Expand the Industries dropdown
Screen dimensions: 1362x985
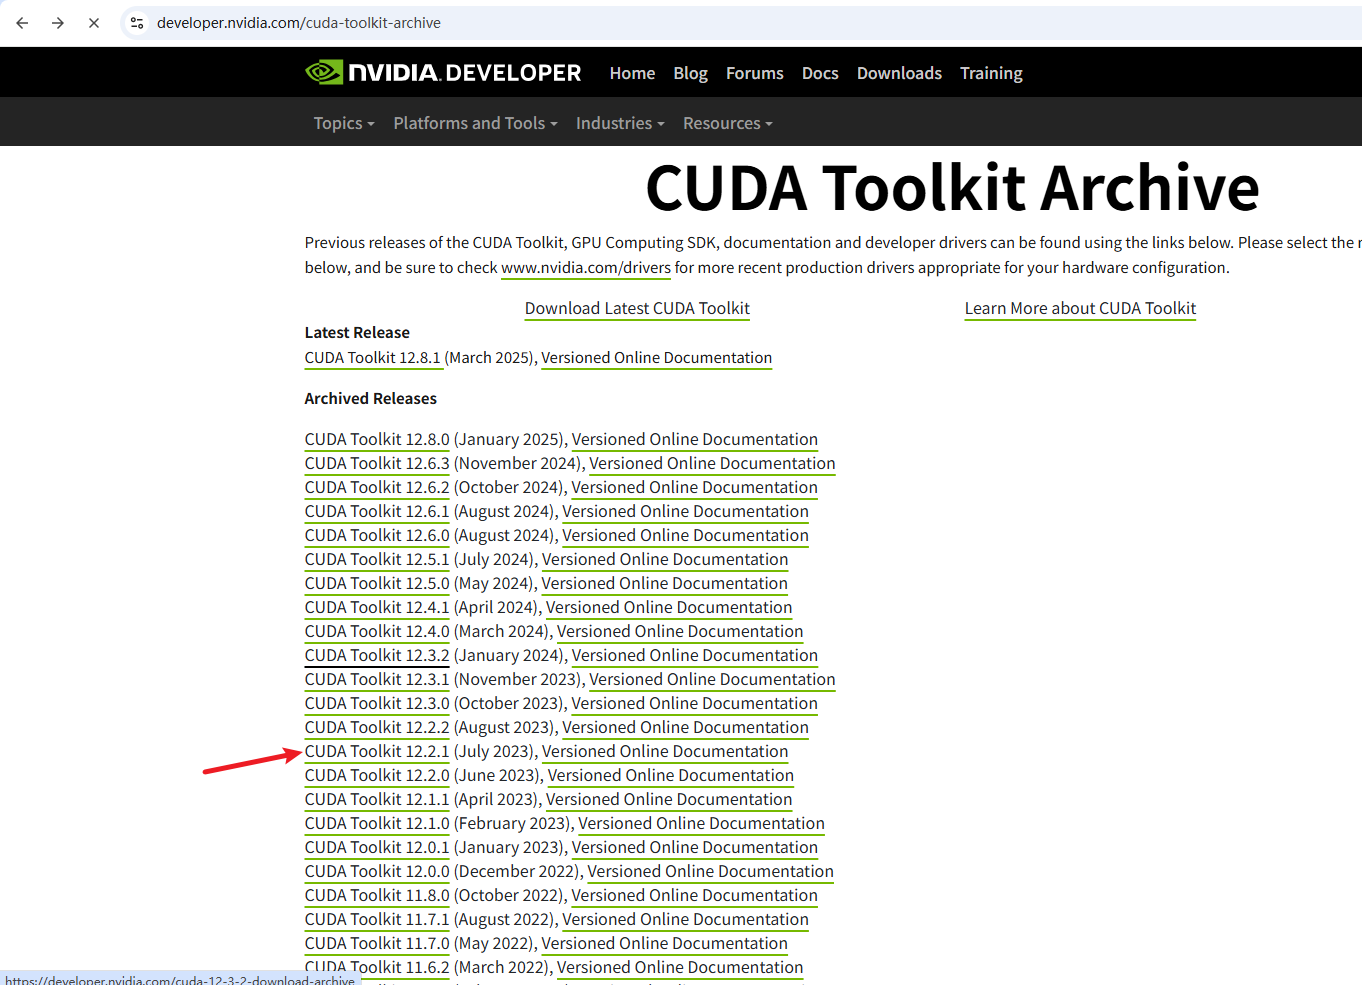pos(620,123)
